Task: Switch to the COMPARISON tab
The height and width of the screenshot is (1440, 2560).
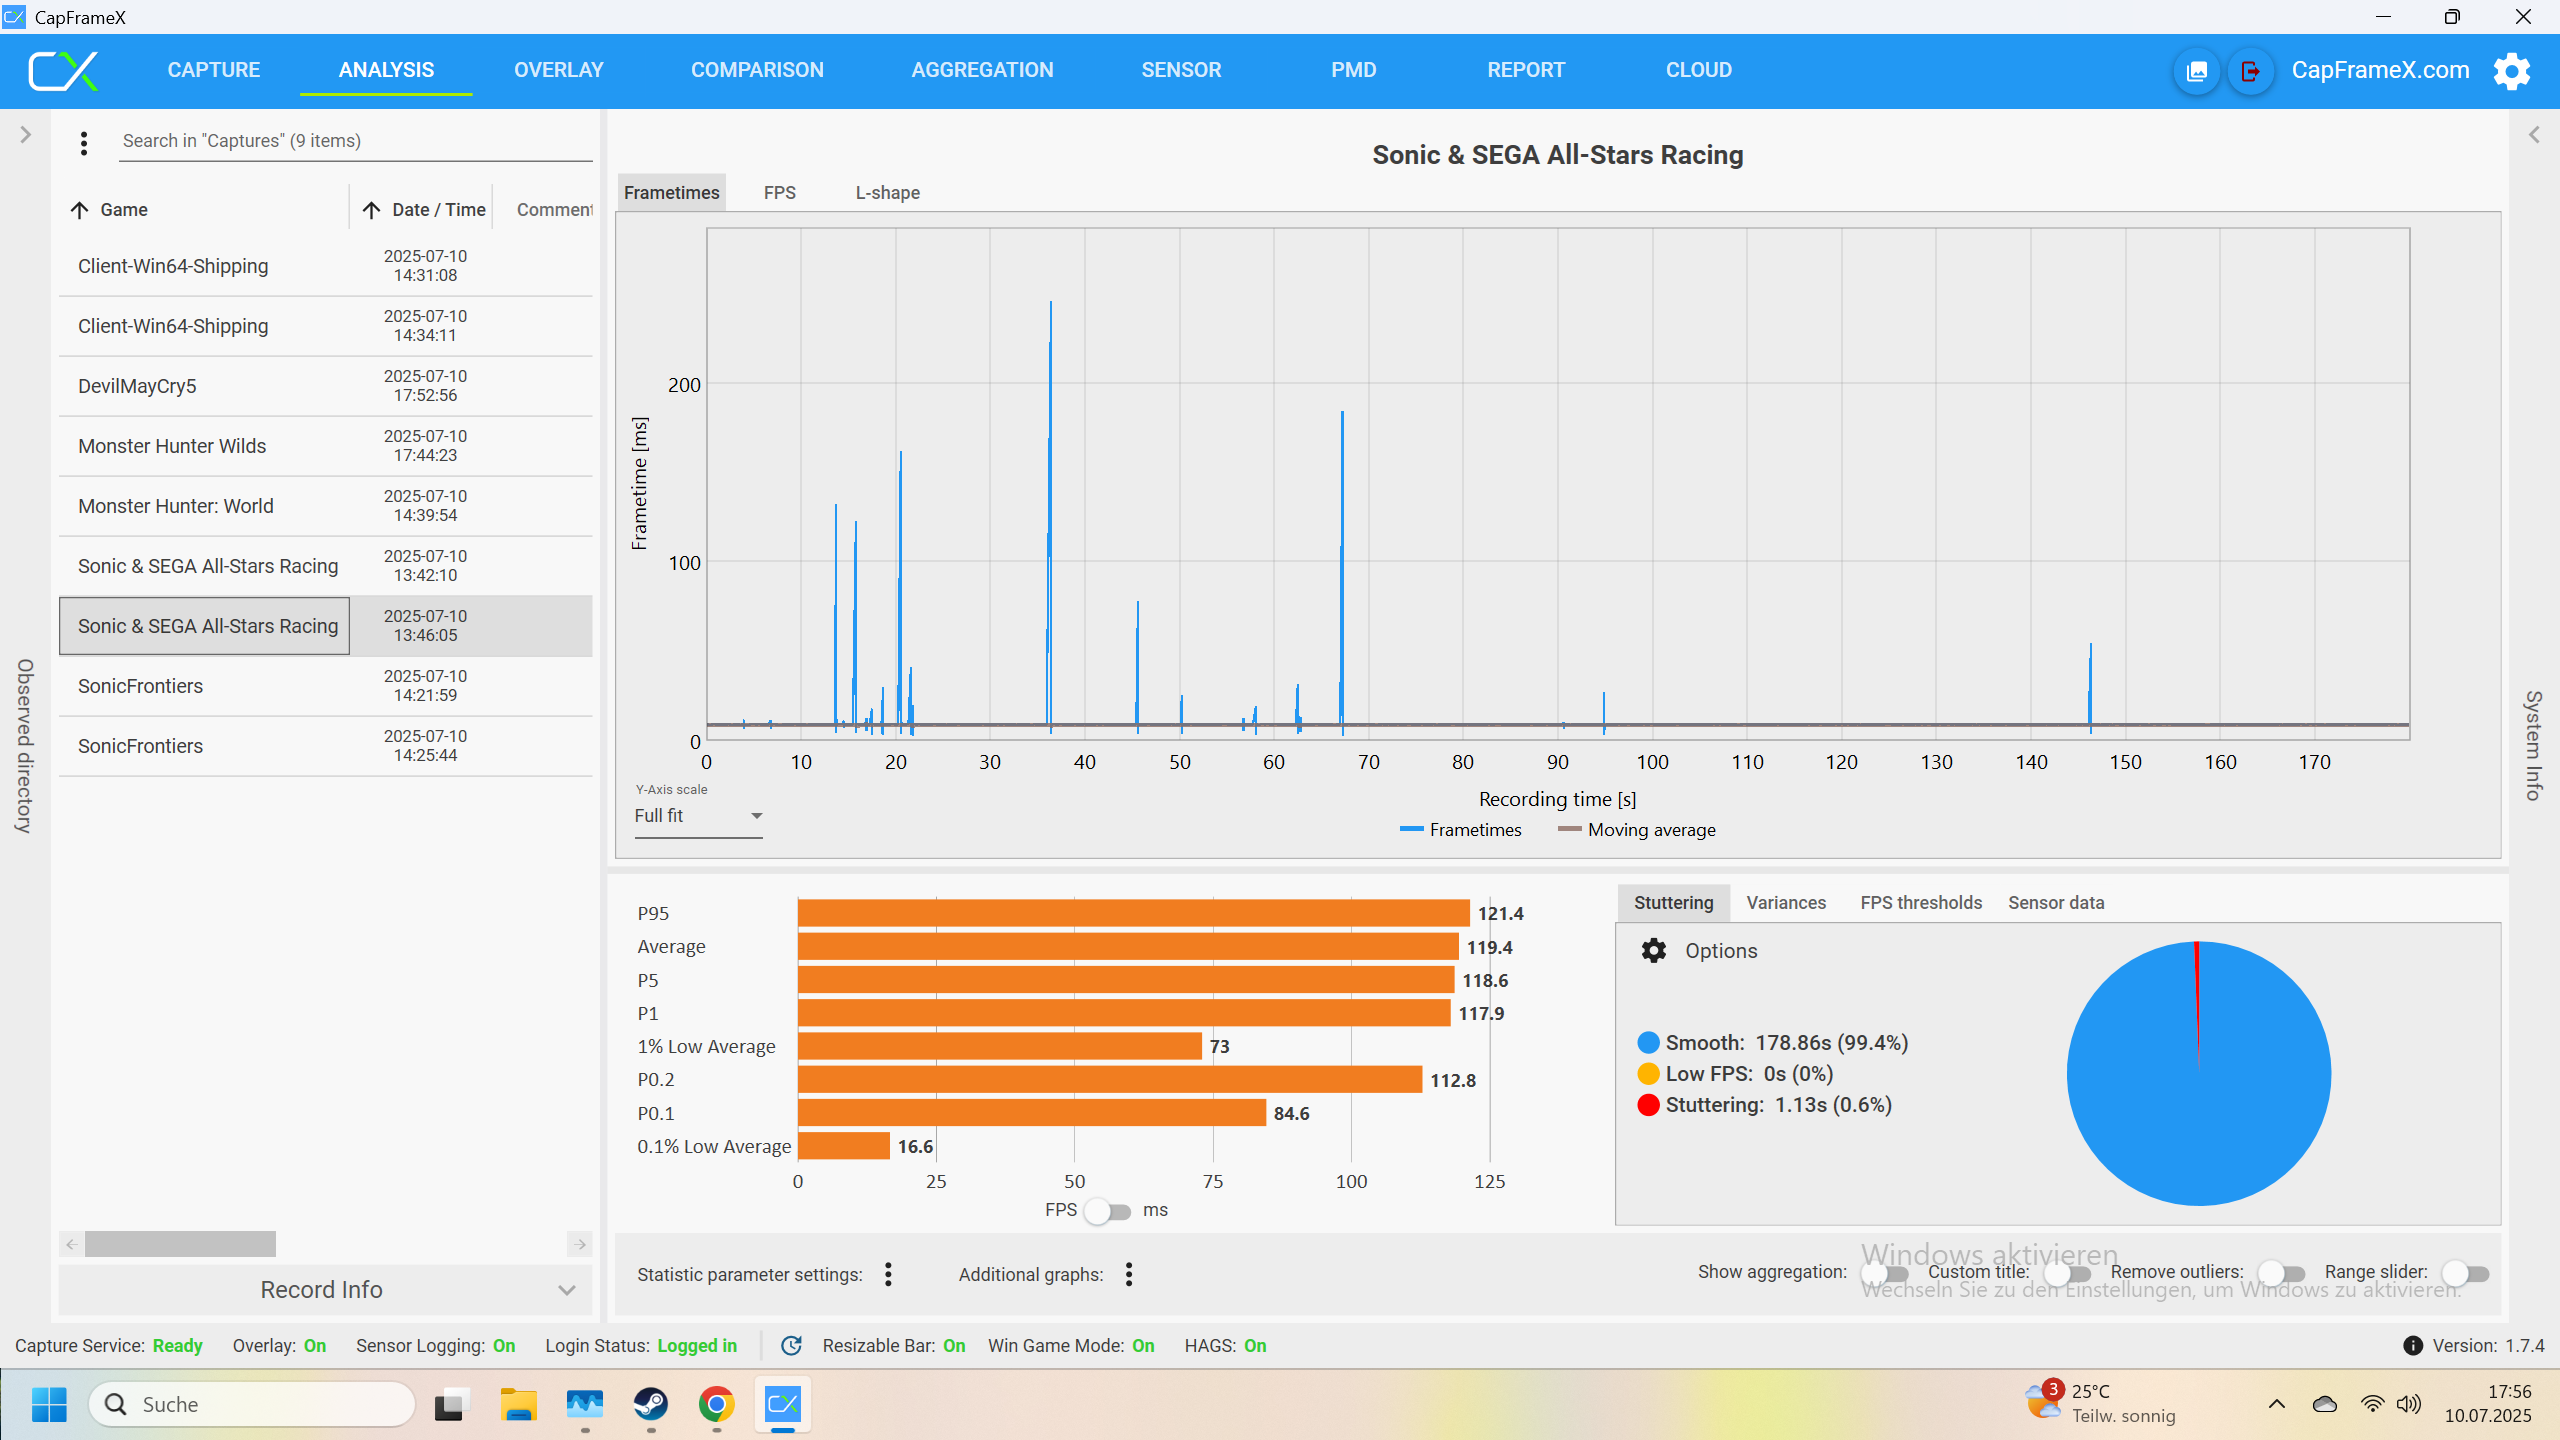Action: point(757,70)
